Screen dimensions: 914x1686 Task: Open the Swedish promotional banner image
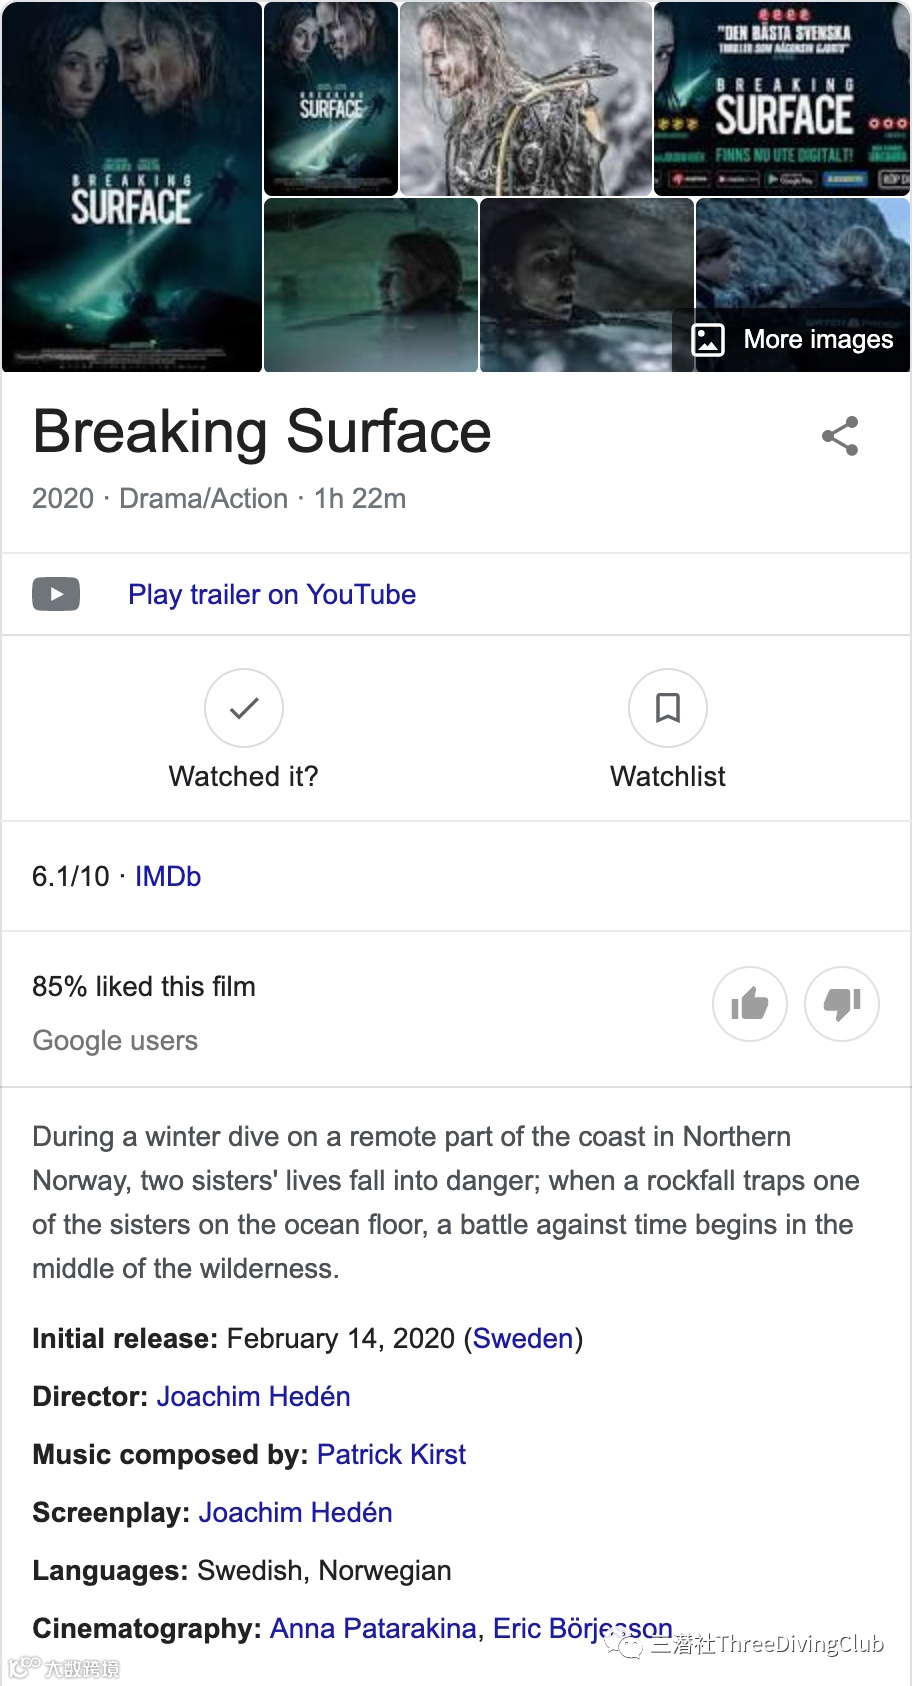[782, 98]
